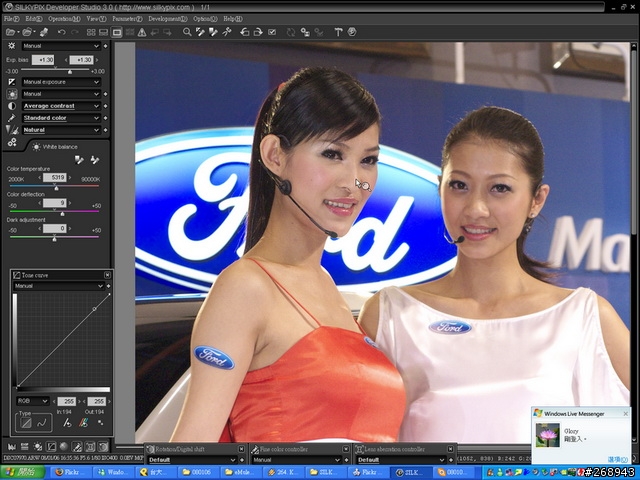Open the File menu

(11, 19)
